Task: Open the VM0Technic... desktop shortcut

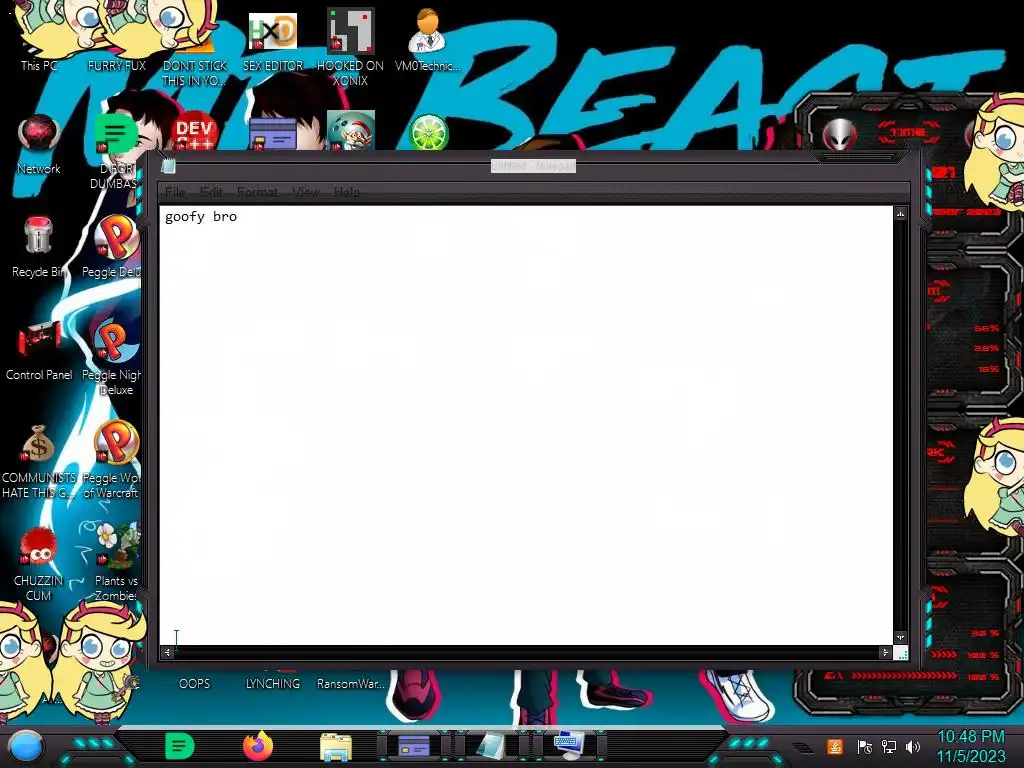Action: [x=427, y=31]
